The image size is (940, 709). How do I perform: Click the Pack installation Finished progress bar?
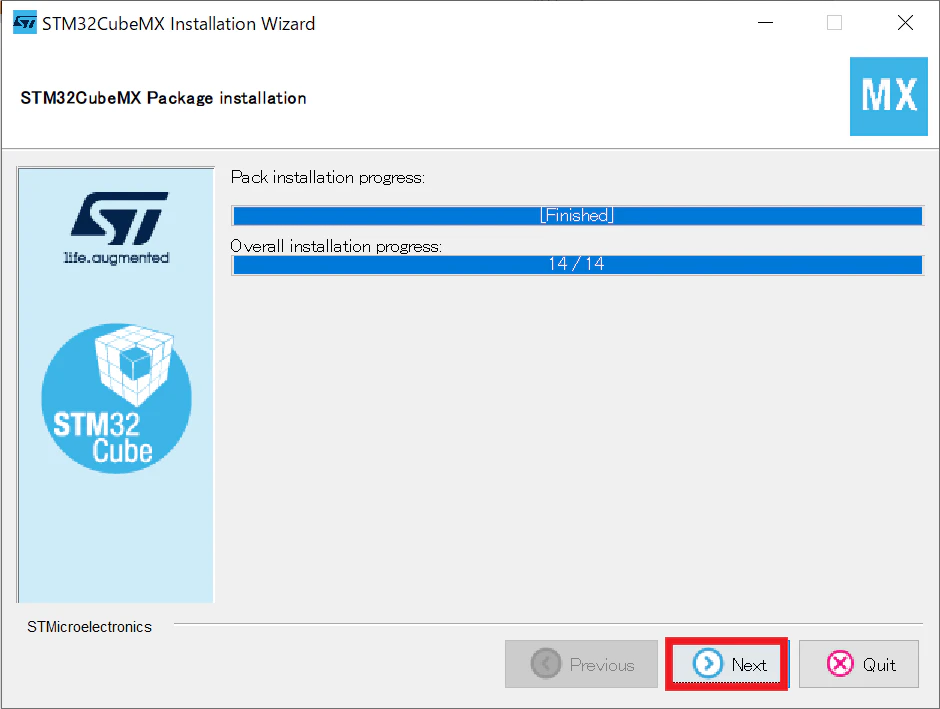577,215
